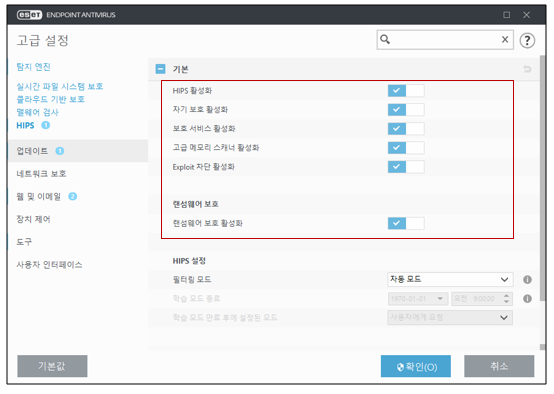
Task: Select 네트워크 보호 in sidebar
Action: pos(41,174)
